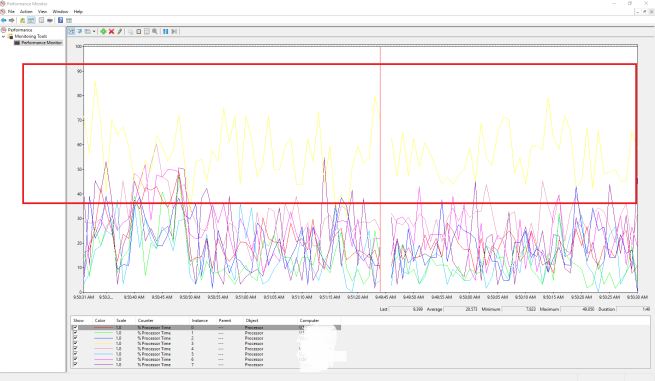This screenshot has height=381, width=655.
Task: Open the File menu
Action: click(11, 12)
